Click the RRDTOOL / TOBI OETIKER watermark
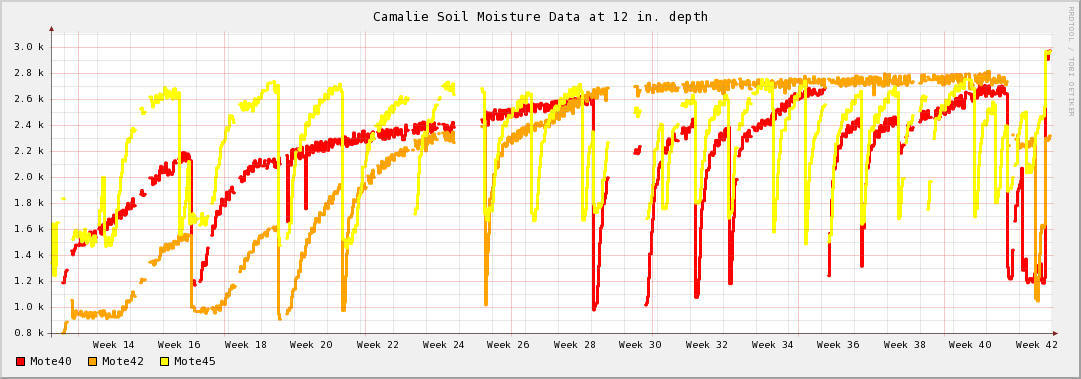The image size is (1081, 379). pyautogui.click(x=1070, y=61)
